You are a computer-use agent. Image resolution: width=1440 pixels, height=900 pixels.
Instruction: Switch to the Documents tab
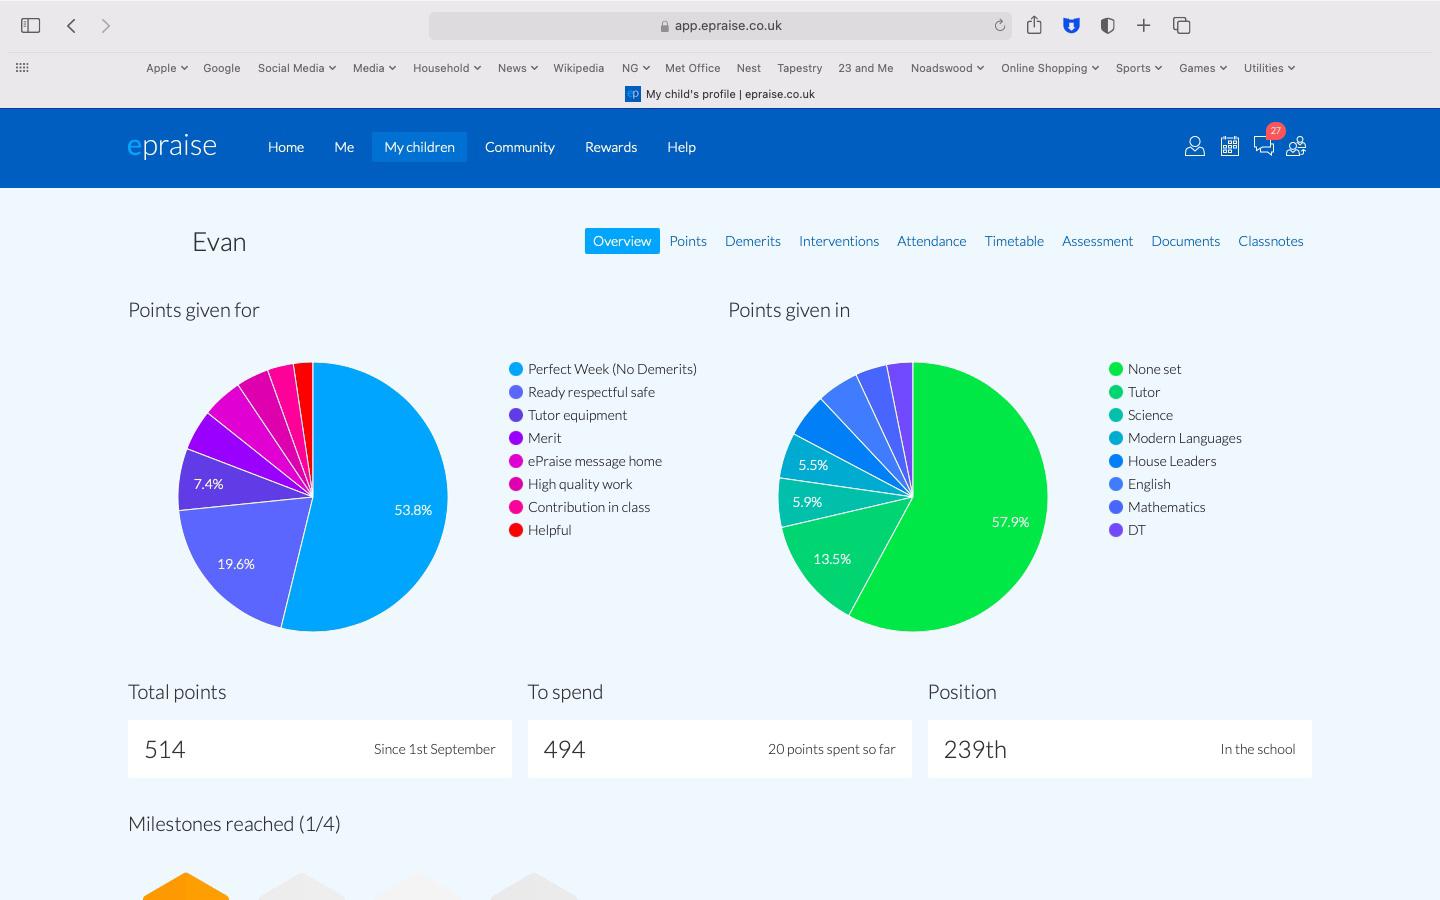1185,241
